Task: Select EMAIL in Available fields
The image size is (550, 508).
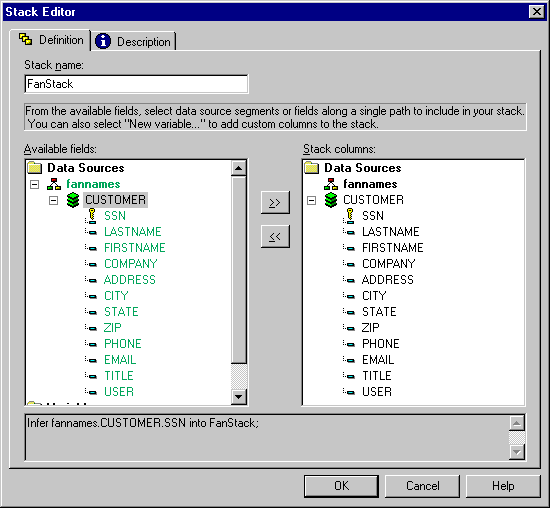Action: pos(120,360)
